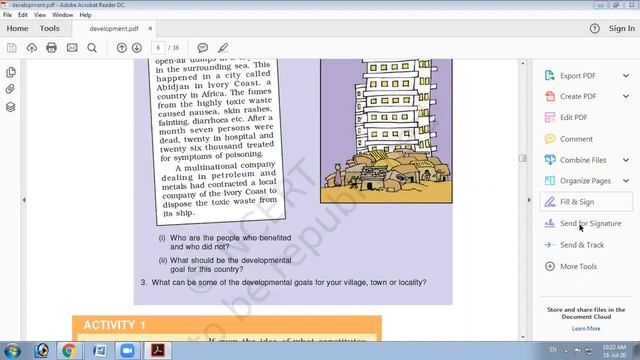Screen dimensions: 640x360
Task: Expand the Create PDF chevron
Action: 626,96
